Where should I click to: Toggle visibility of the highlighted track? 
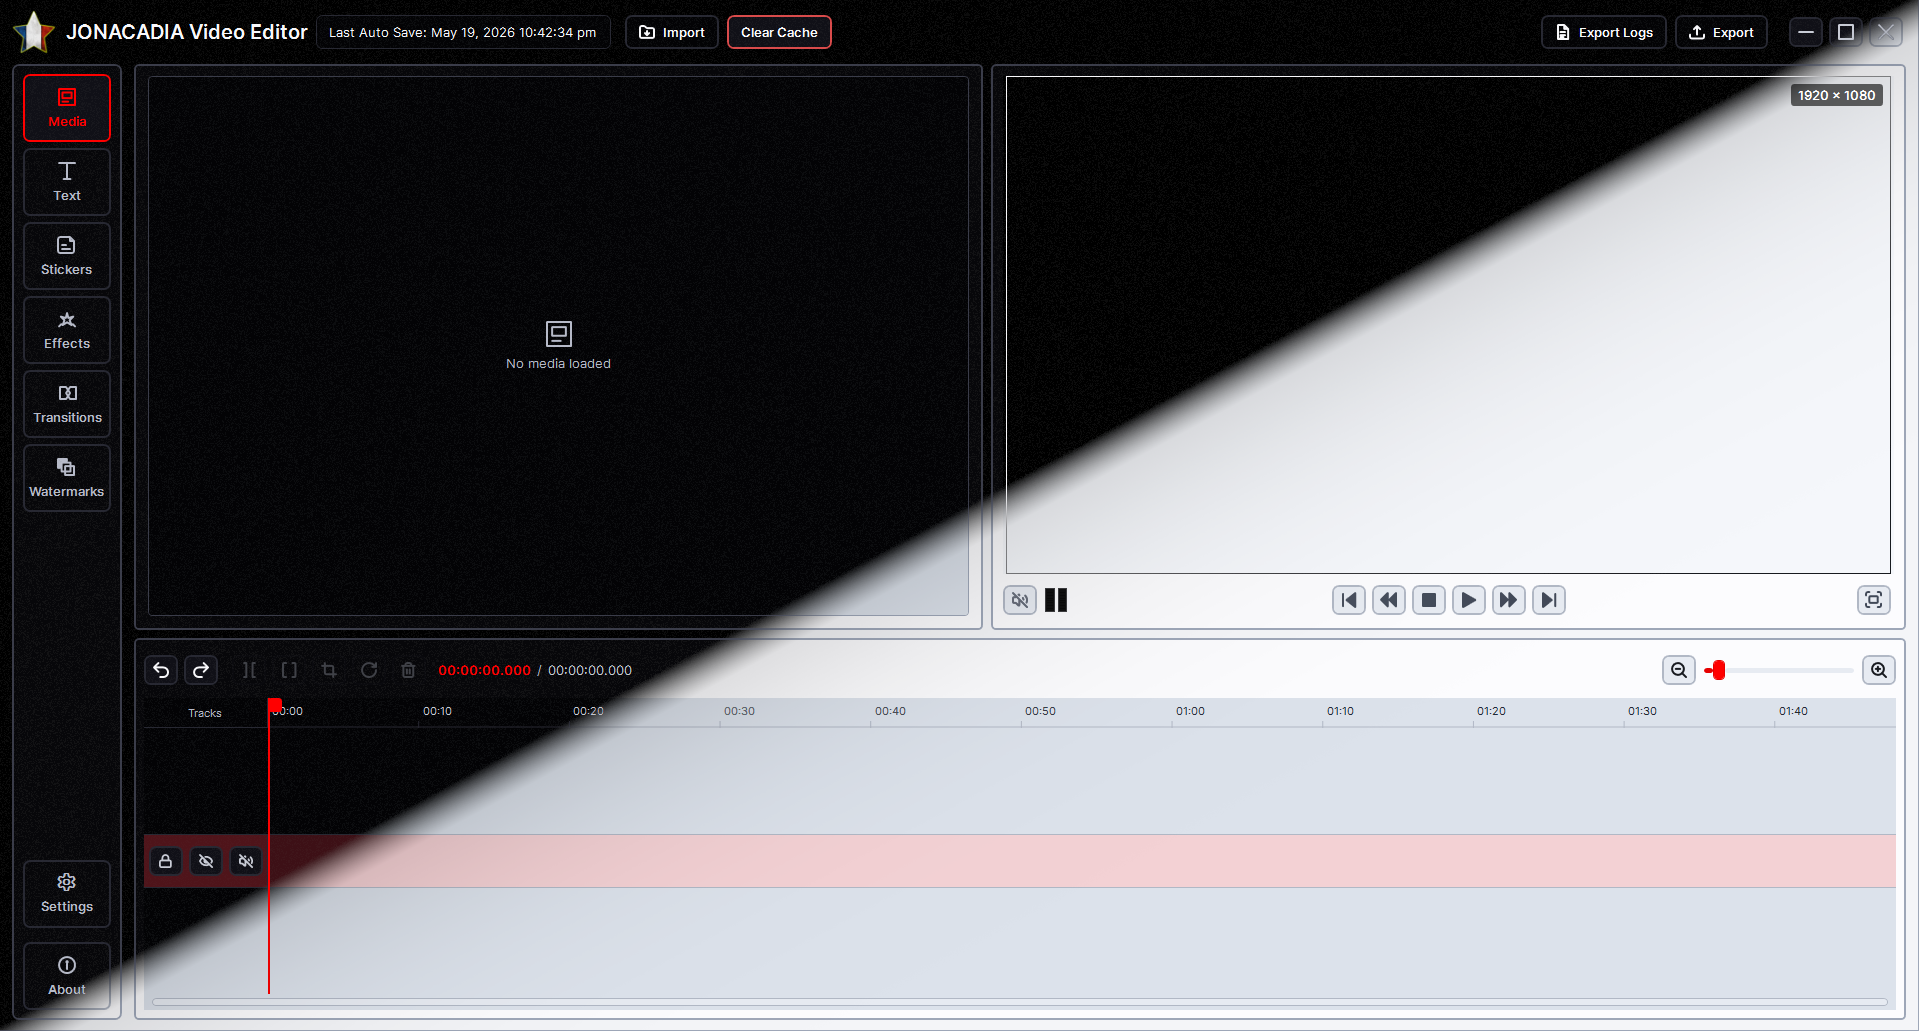tap(206, 861)
